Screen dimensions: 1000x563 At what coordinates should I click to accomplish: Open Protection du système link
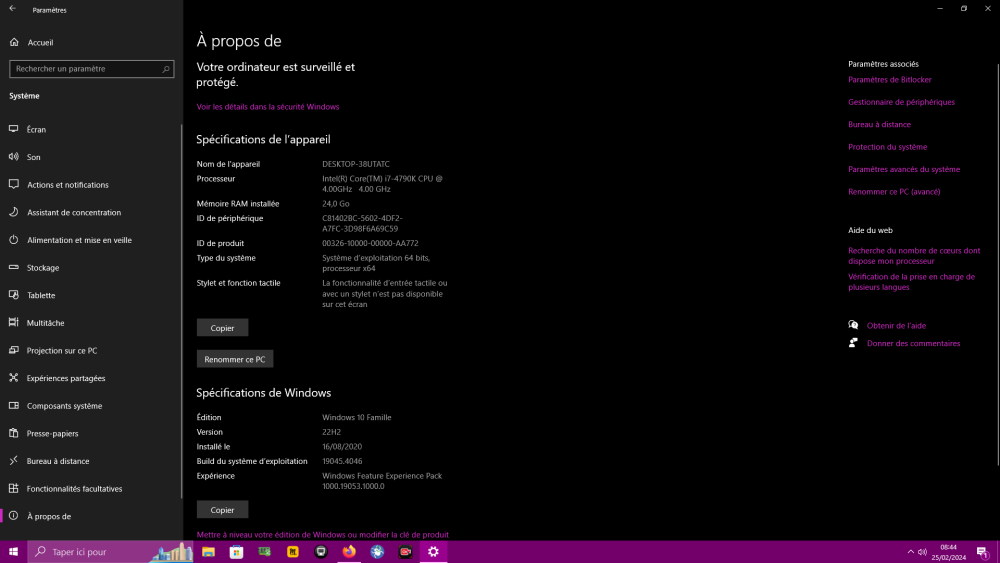click(888, 147)
